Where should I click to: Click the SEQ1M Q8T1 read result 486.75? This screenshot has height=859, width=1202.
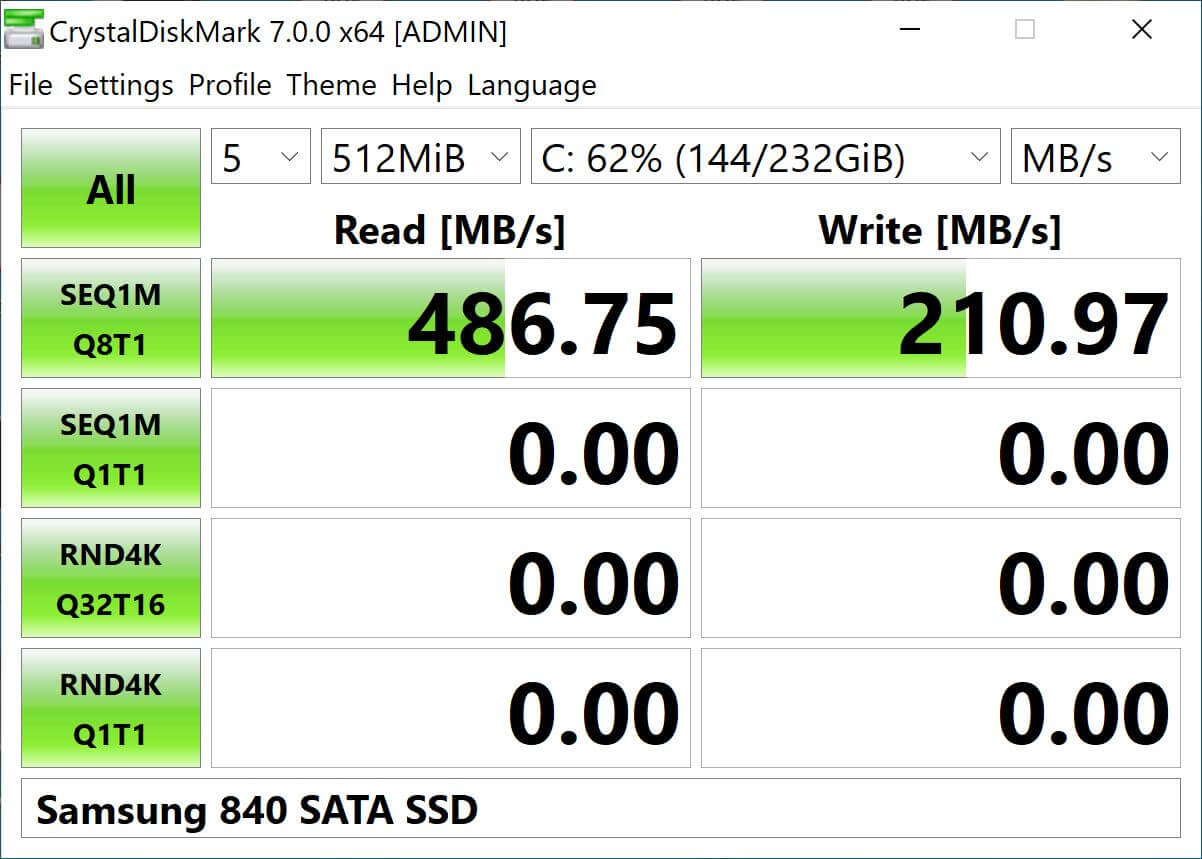click(x=450, y=318)
